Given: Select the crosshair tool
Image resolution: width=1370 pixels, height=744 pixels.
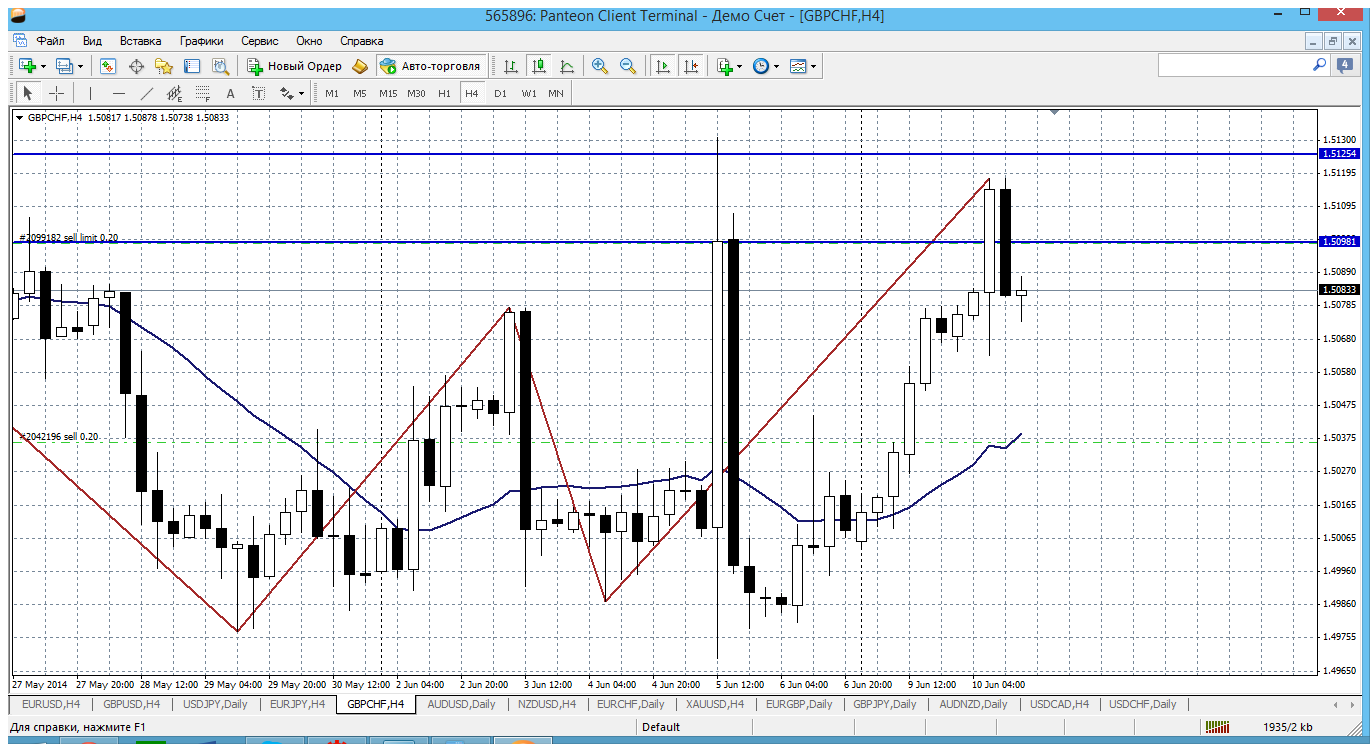Looking at the screenshot, I should point(57,93).
